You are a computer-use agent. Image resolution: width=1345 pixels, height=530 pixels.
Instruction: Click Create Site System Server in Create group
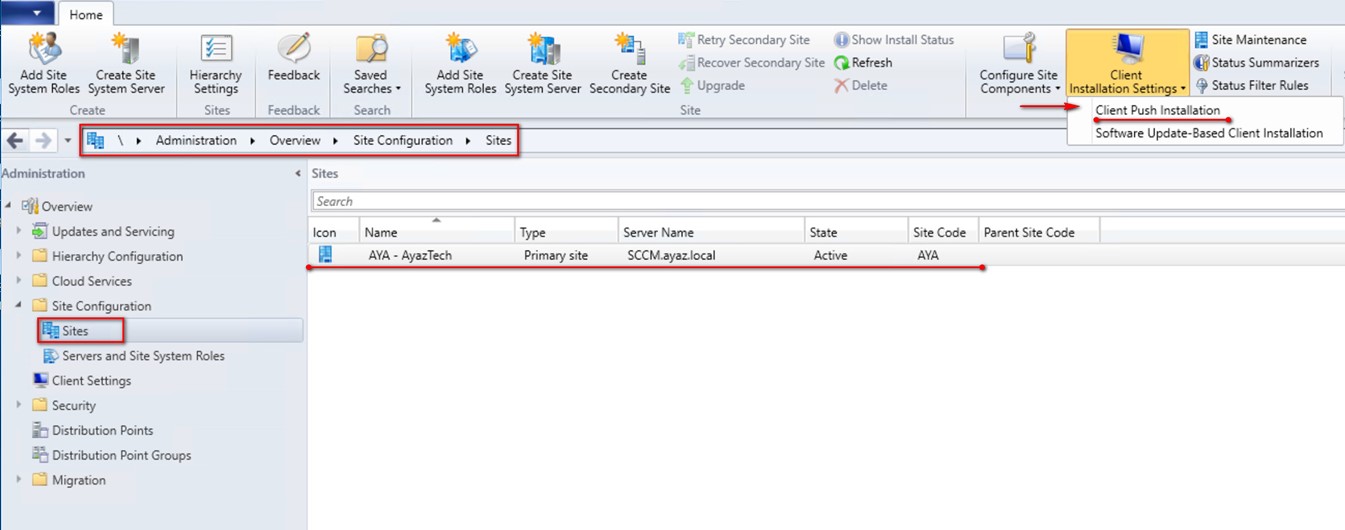[x=127, y=64]
